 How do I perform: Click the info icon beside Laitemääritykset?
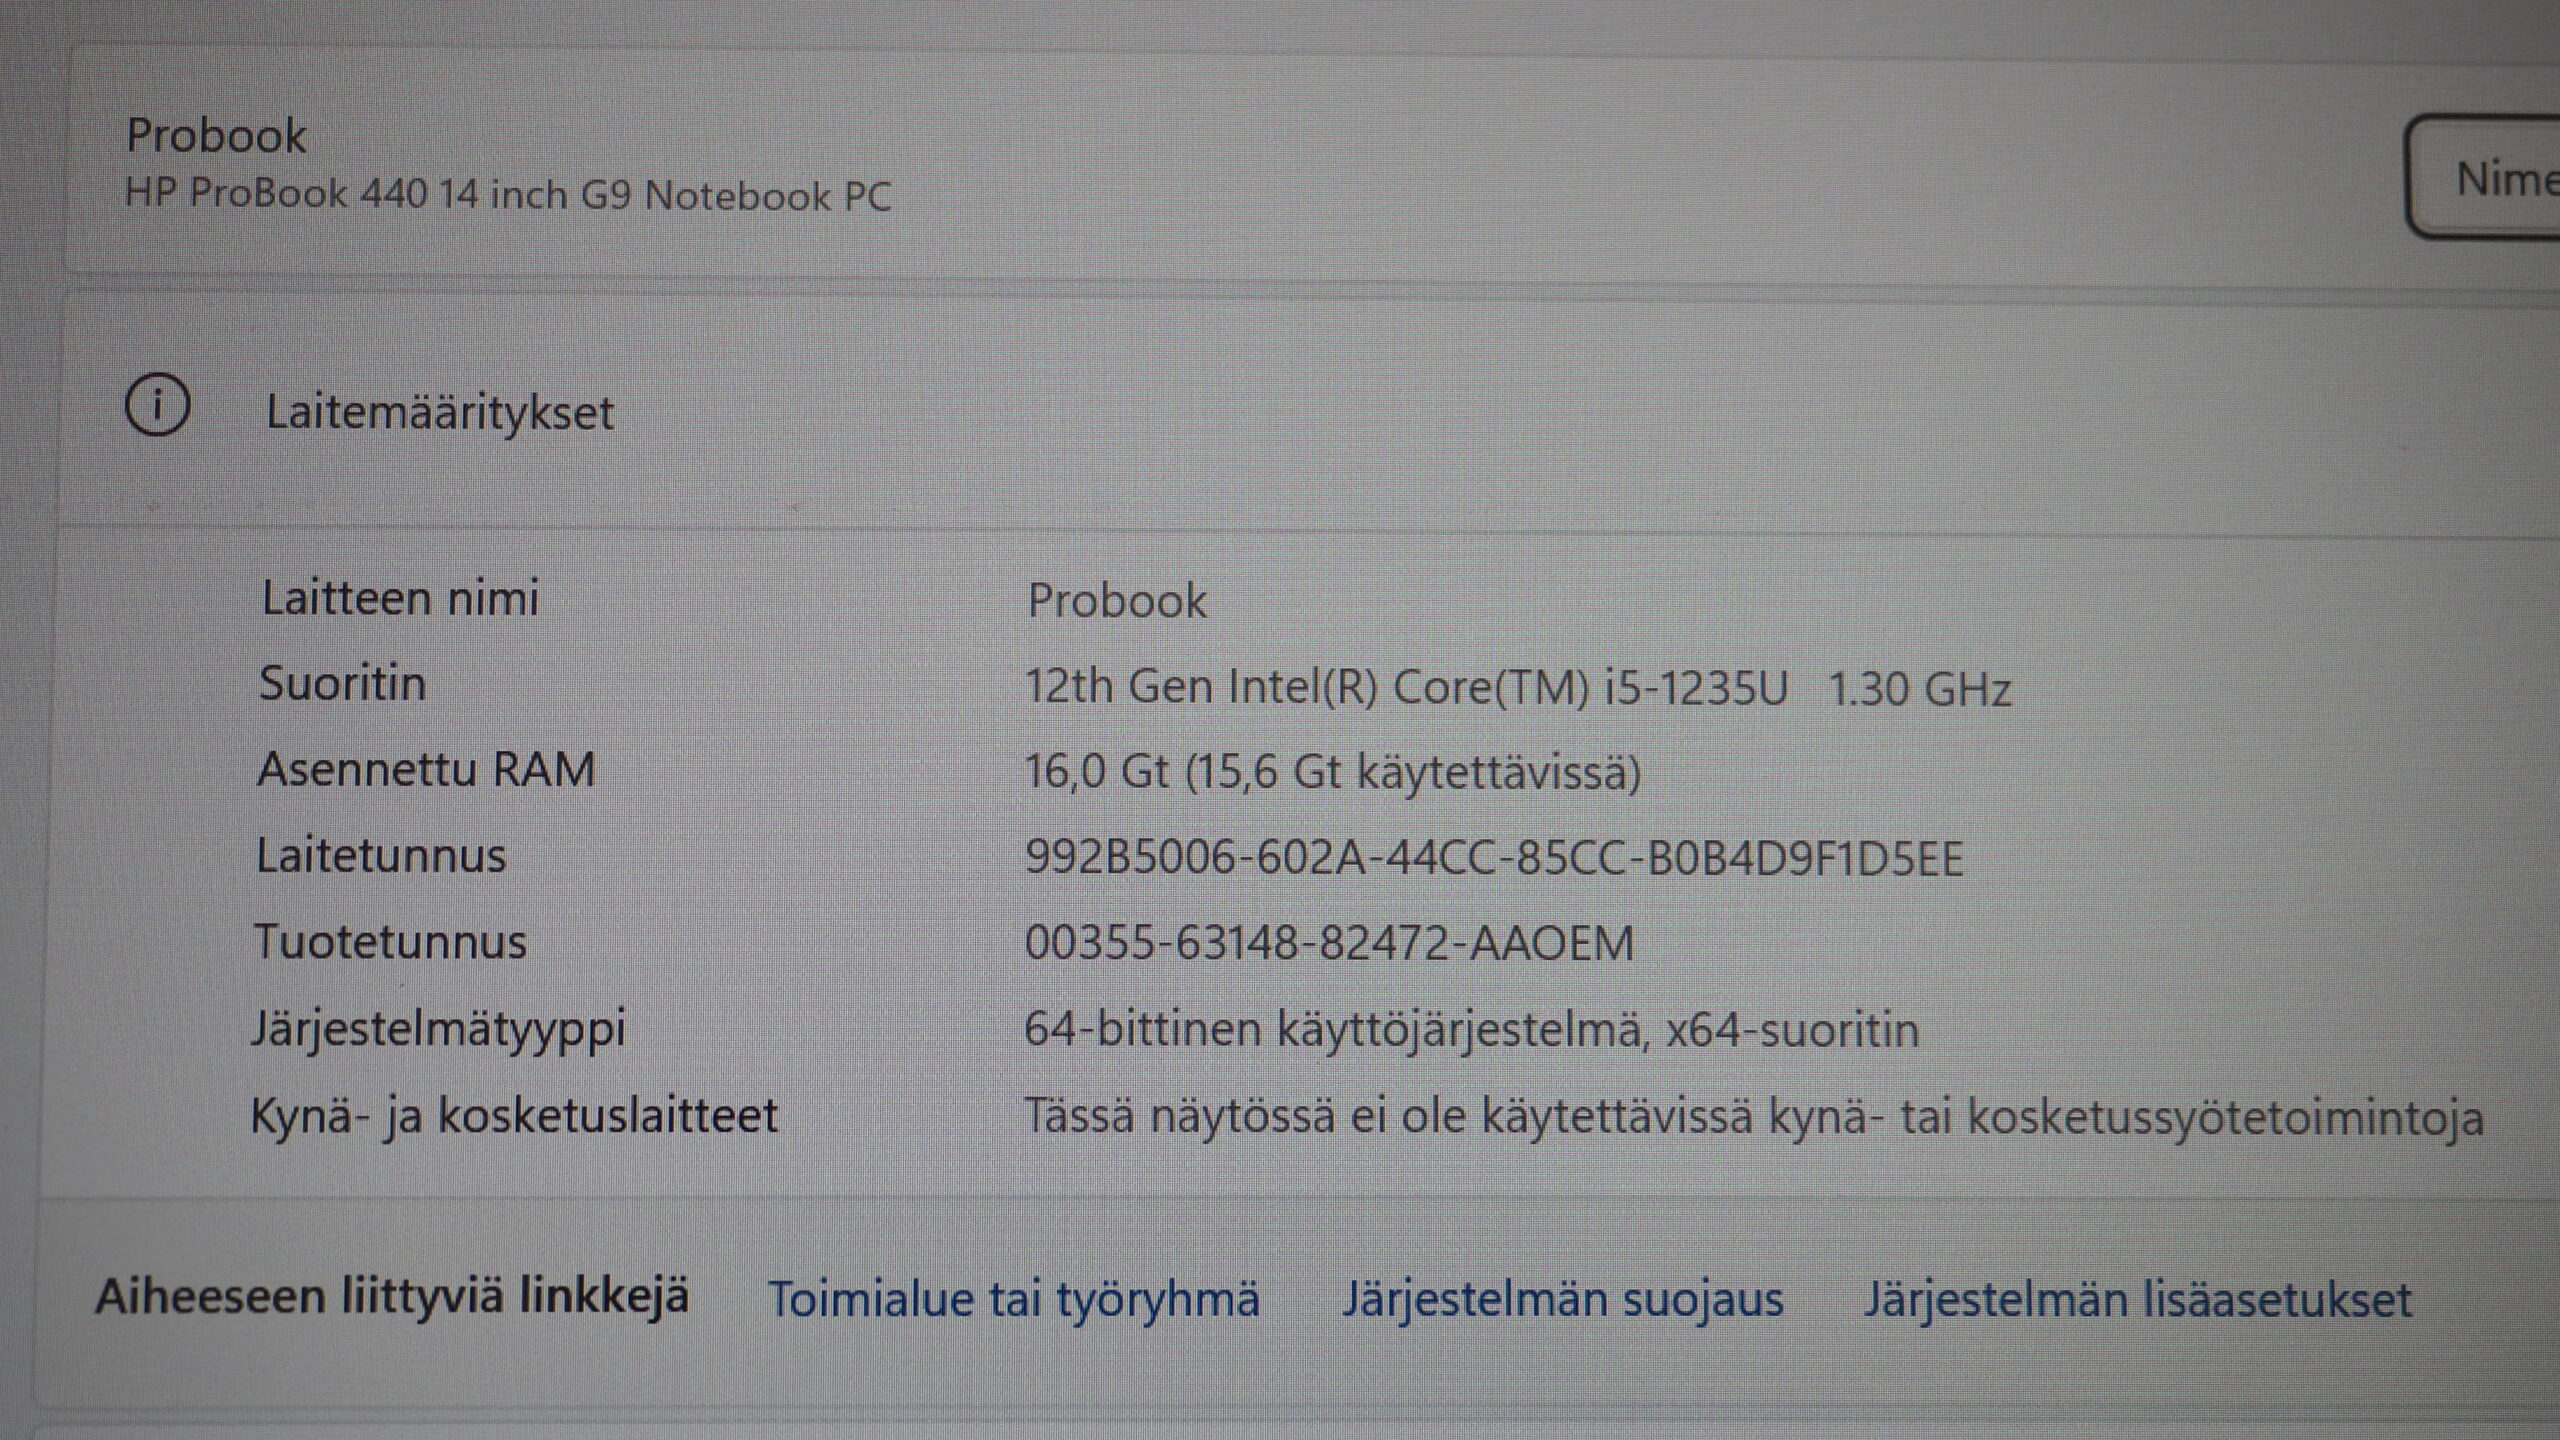157,406
